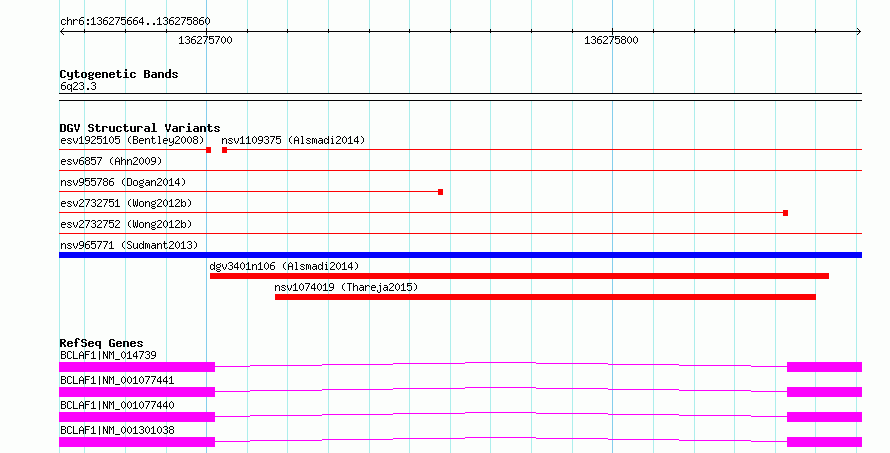Open BCLAF1|NM_001301038 transcript label
This screenshot has height=453, width=890.
(117, 430)
